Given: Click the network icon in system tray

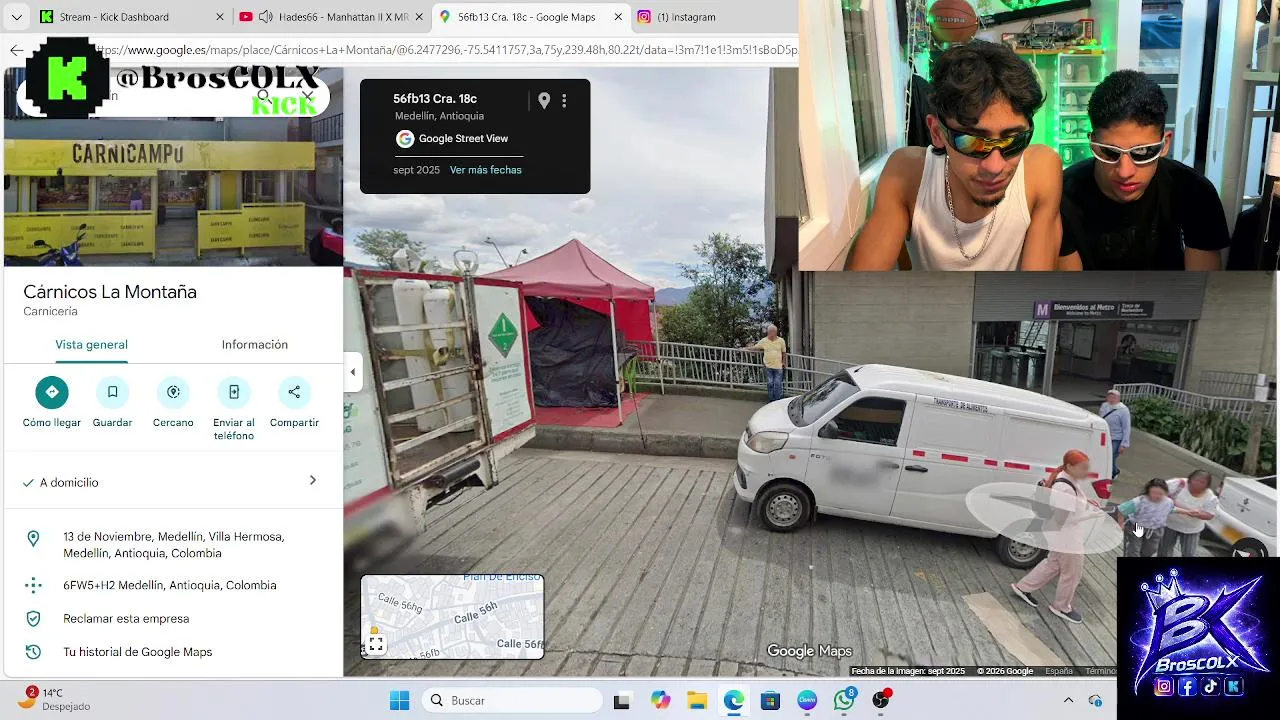Looking at the screenshot, I should coord(1095,700).
